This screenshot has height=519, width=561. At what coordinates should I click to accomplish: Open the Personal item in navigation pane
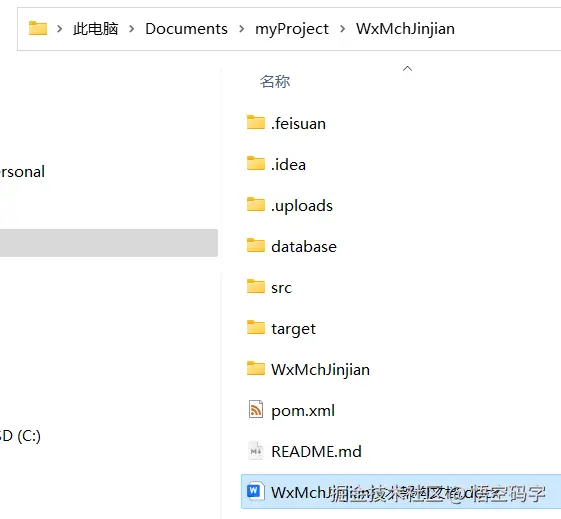coord(22,172)
